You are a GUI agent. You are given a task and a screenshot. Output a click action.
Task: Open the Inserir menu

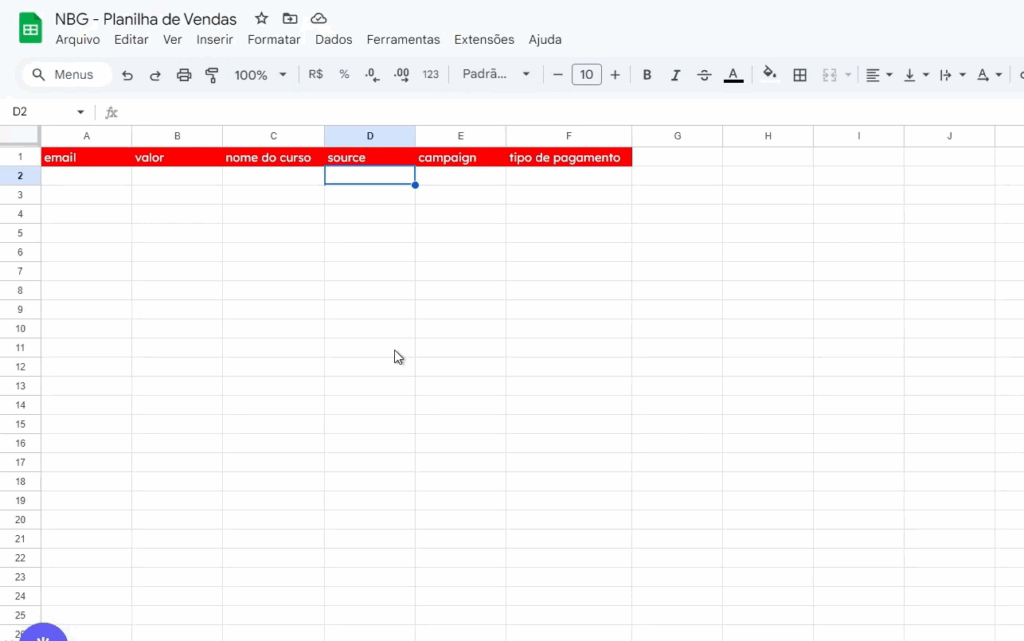[215, 40]
